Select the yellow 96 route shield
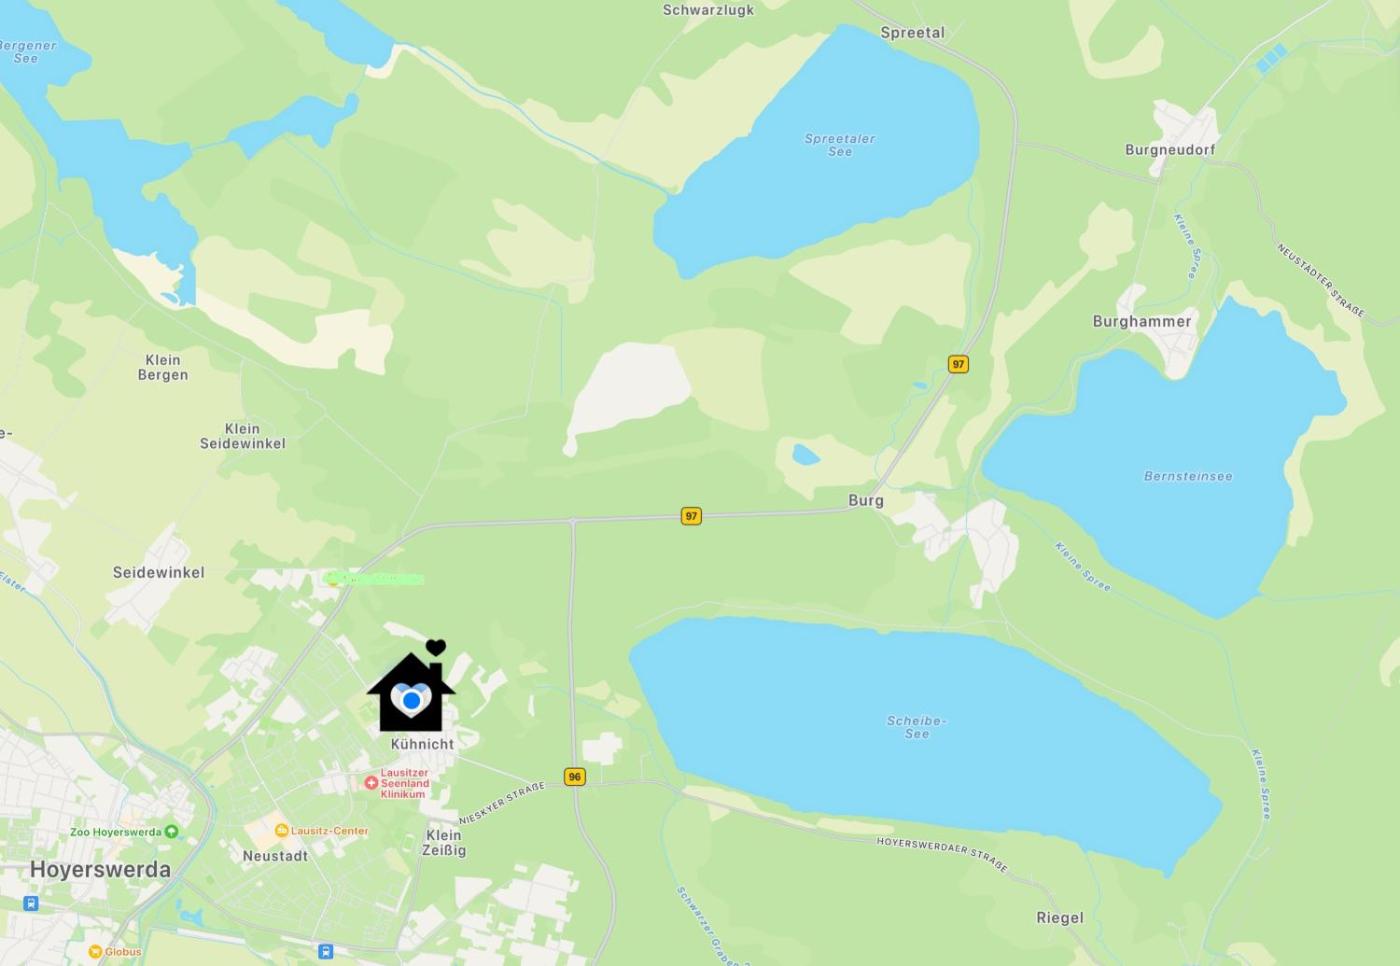The width and height of the screenshot is (1400, 966). pyautogui.click(x=574, y=777)
